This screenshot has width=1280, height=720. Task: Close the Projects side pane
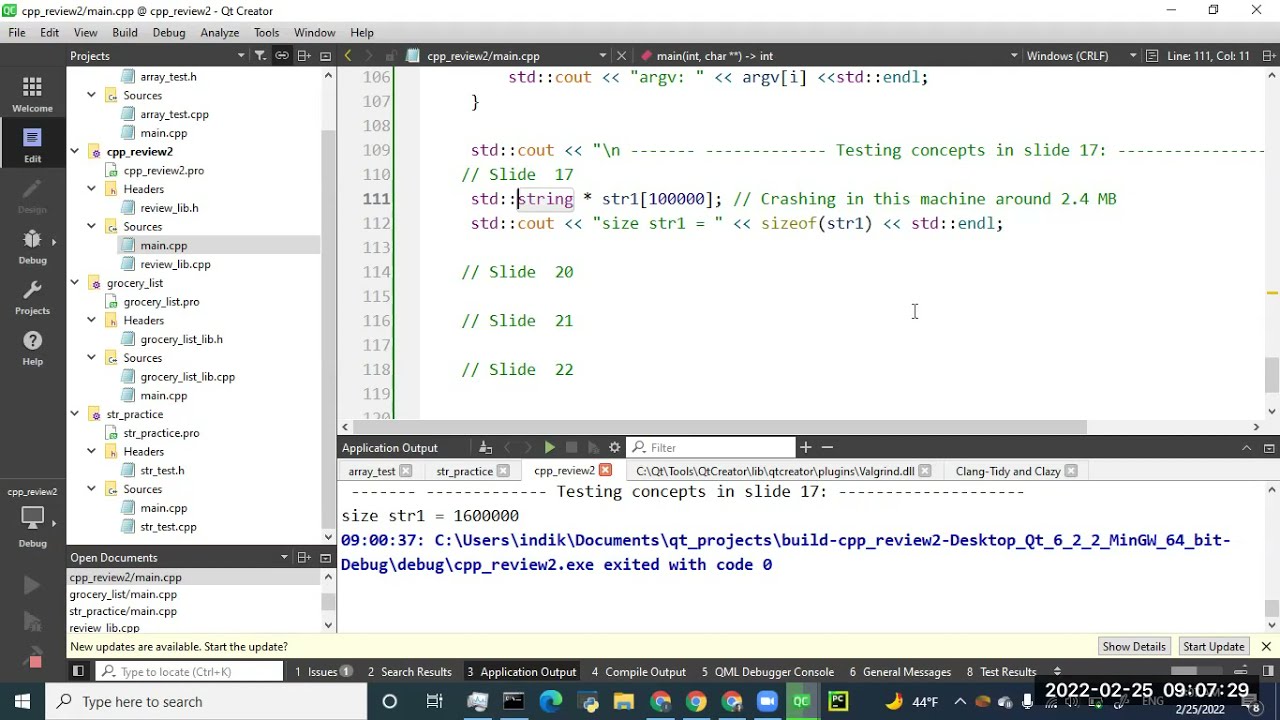tap(325, 56)
